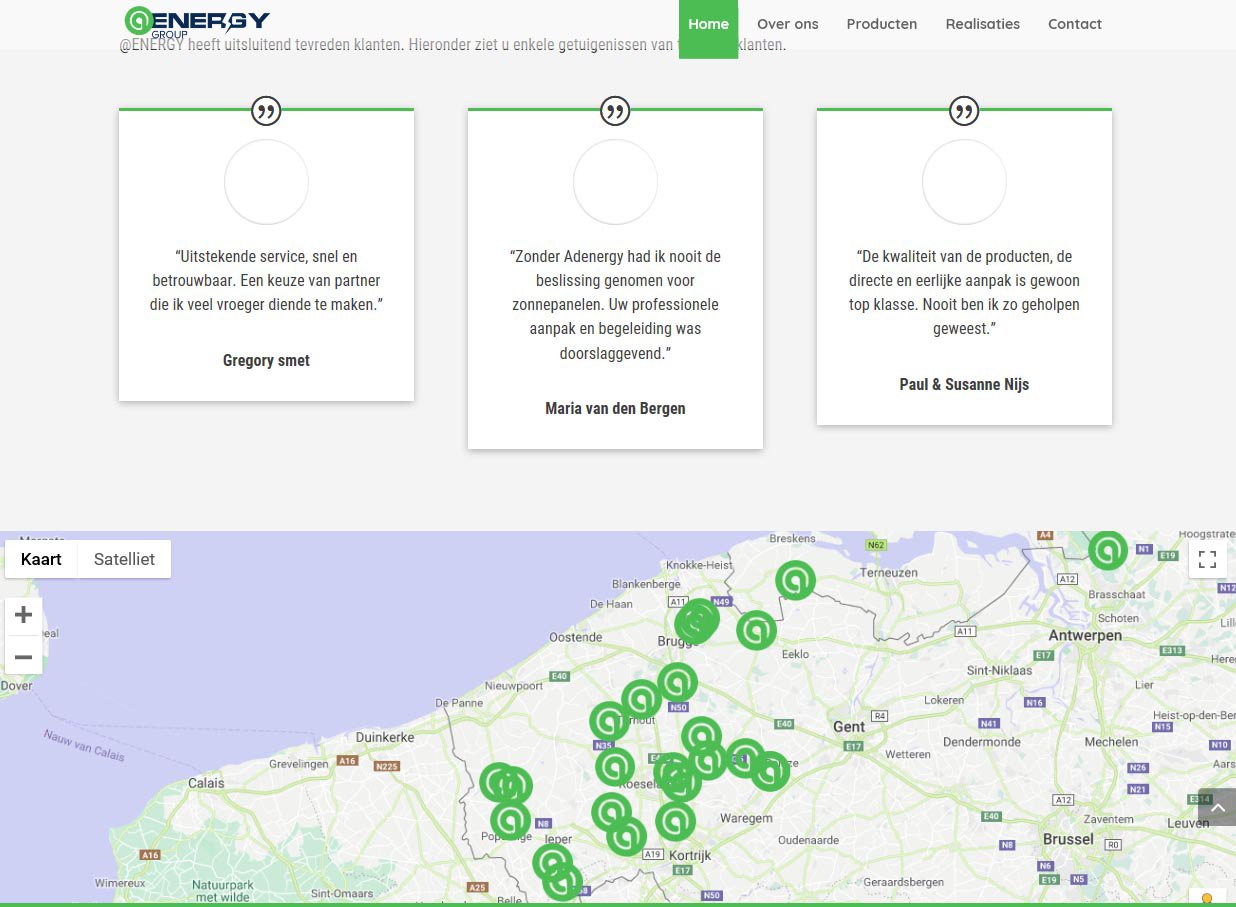
Task: Select the name Maria van den Bergen
Action: click(615, 409)
